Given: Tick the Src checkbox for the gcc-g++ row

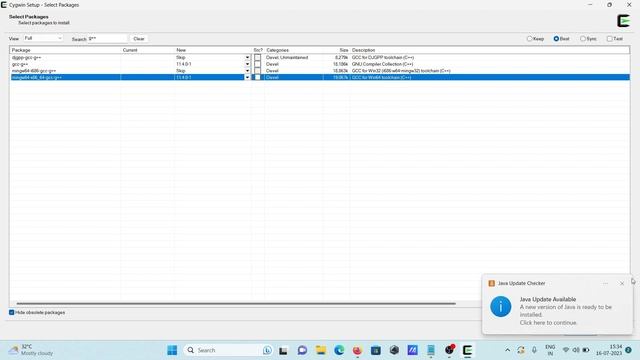Looking at the screenshot, I should (257, 64).
